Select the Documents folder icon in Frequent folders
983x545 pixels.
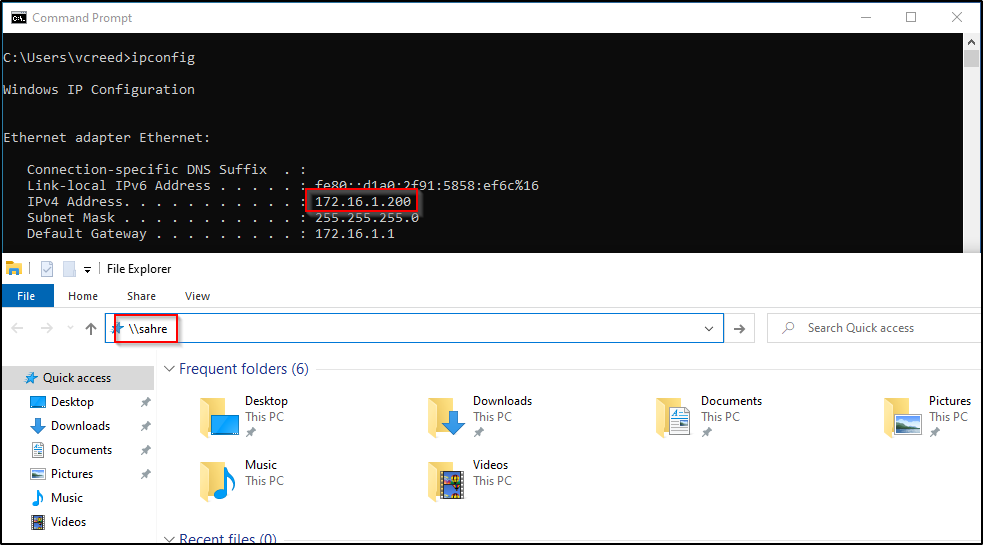(x=675, y=417)
